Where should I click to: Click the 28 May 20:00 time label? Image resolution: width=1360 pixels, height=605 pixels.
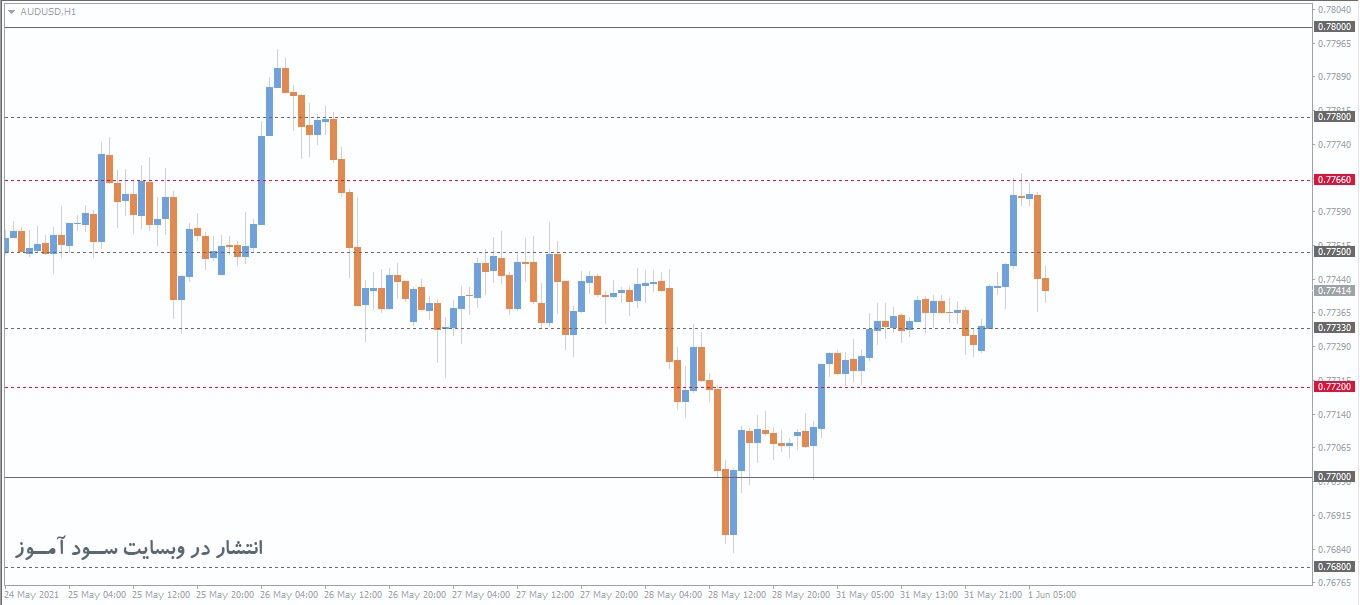[801, 594]
